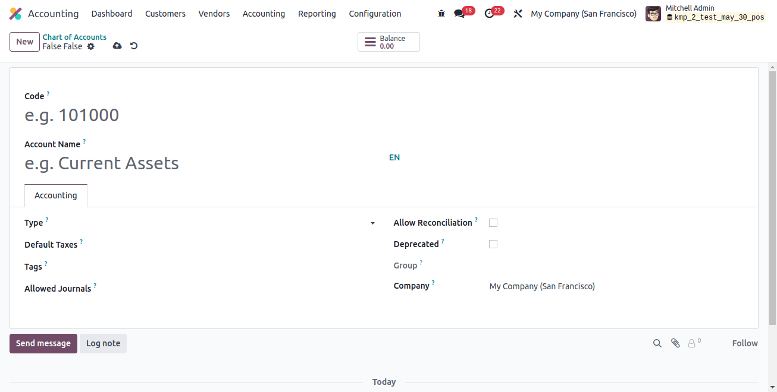Viewport: 777px width, 392px height.
Task: Click the EN translation button
Action: [394, 158]
